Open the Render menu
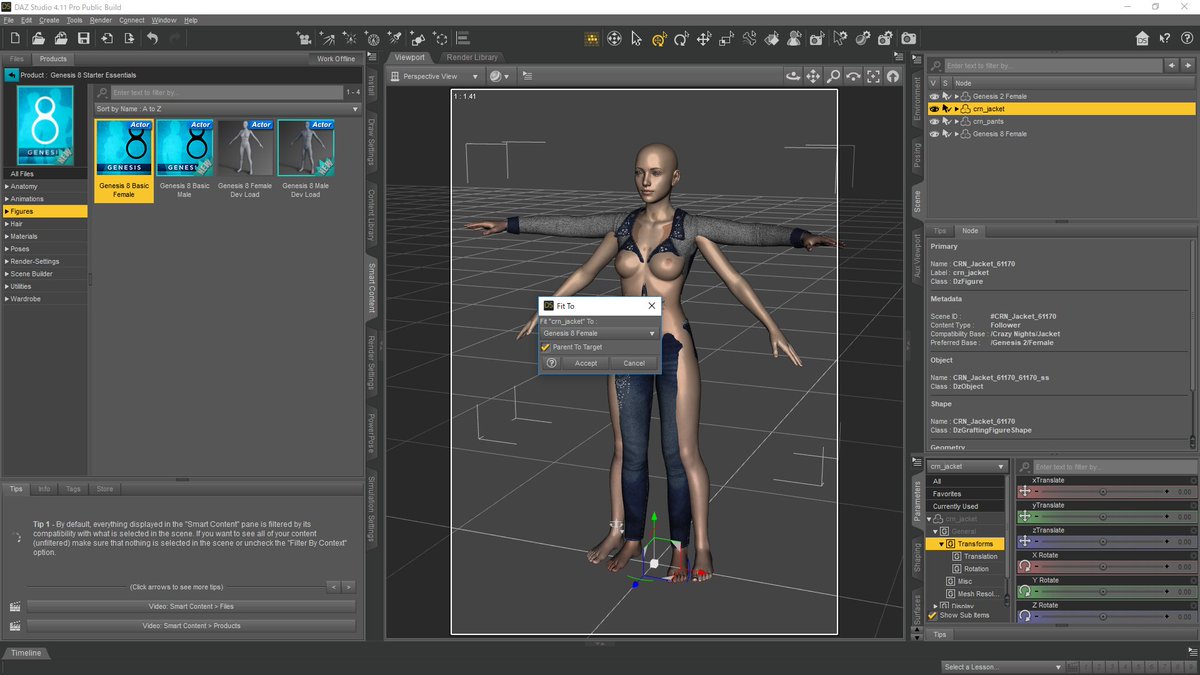 tap(101, 20)
